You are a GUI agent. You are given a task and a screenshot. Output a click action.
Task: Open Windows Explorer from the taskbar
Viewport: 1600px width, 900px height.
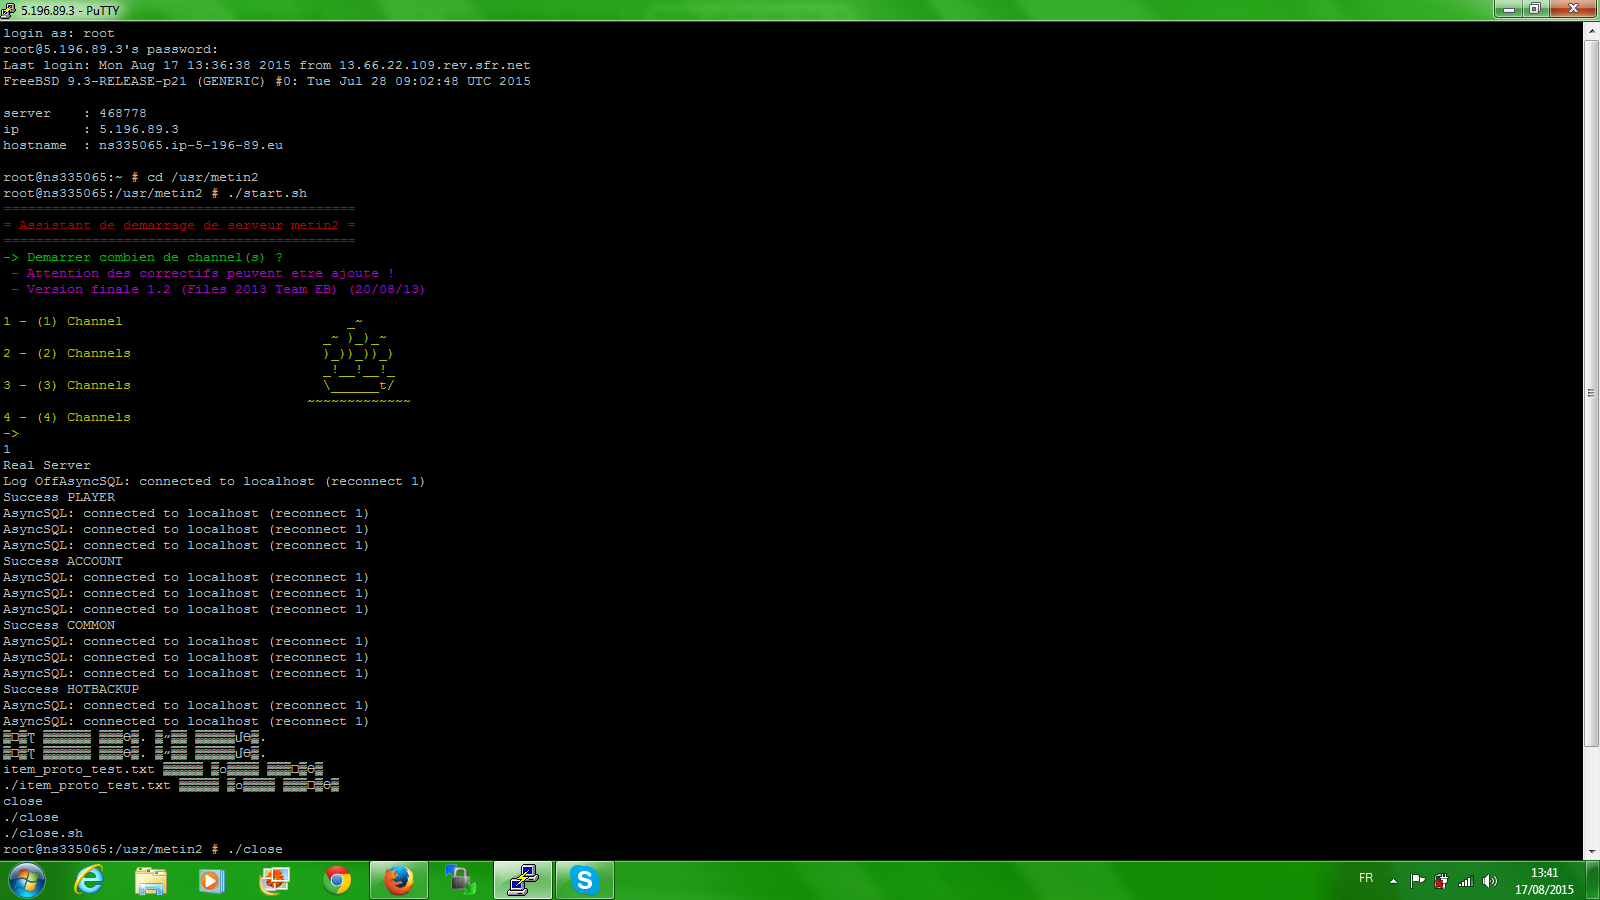pos(151,881)
